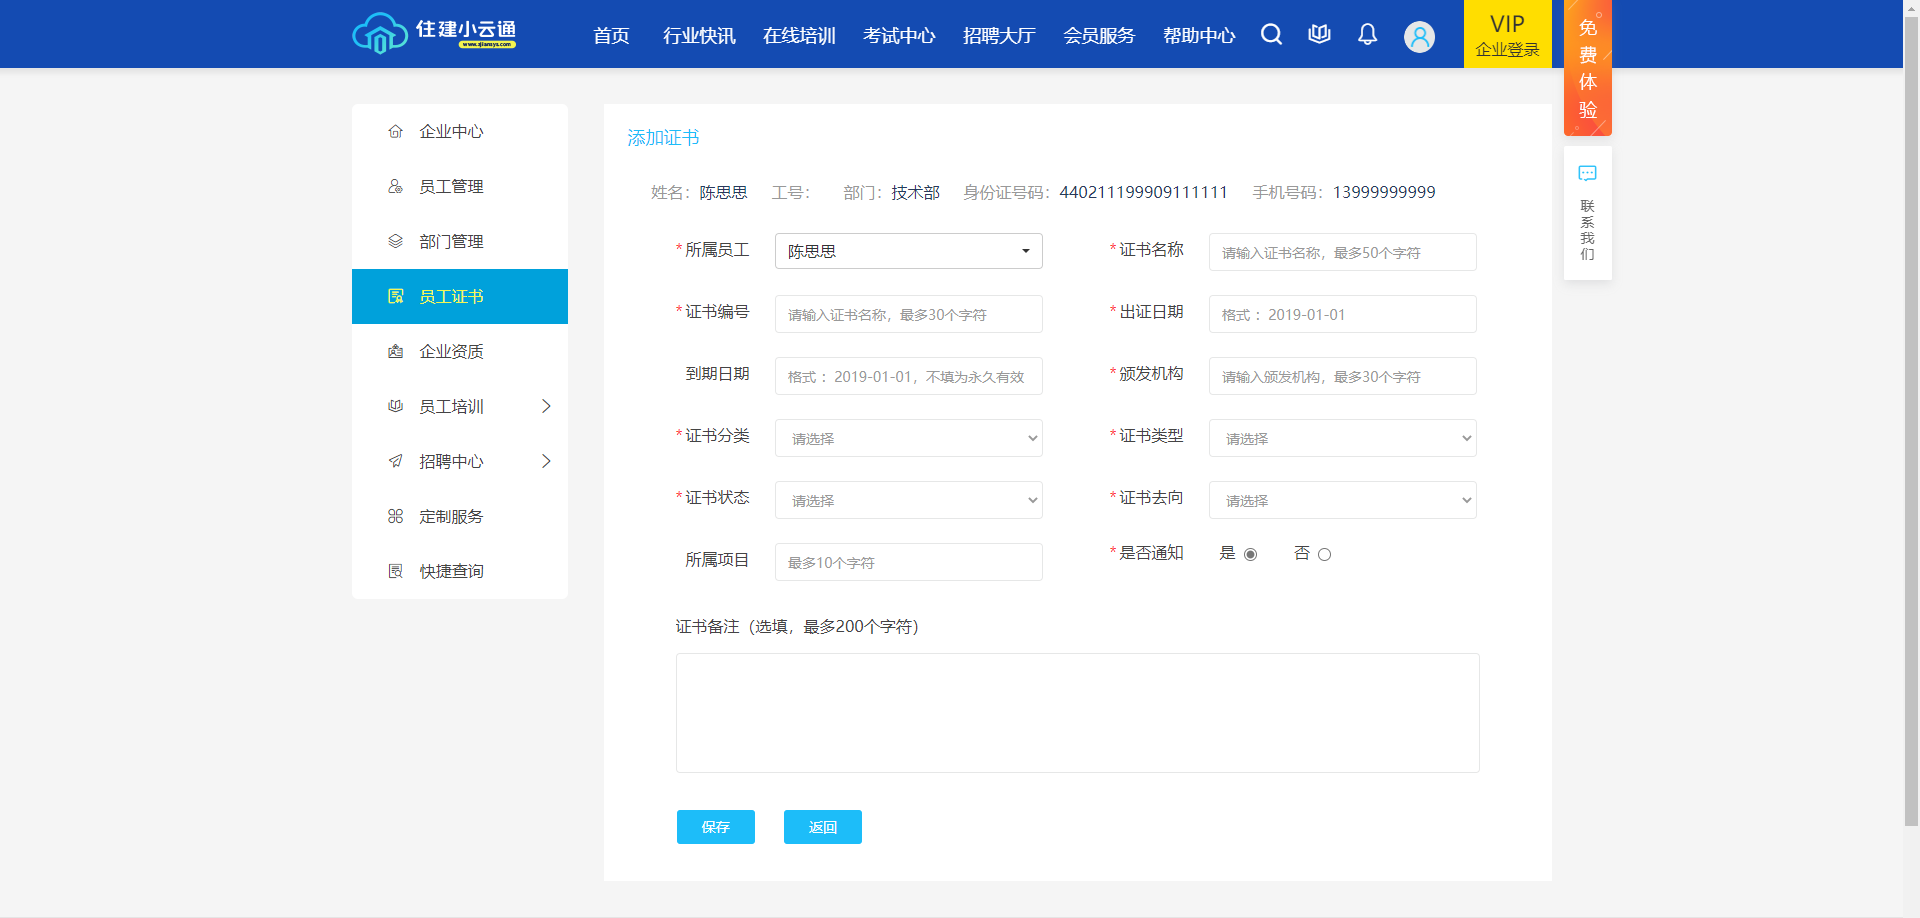The image size is (1920, 918).
Task: Open the 证书分类 dropdown
Action: click(x=908, y=438)
